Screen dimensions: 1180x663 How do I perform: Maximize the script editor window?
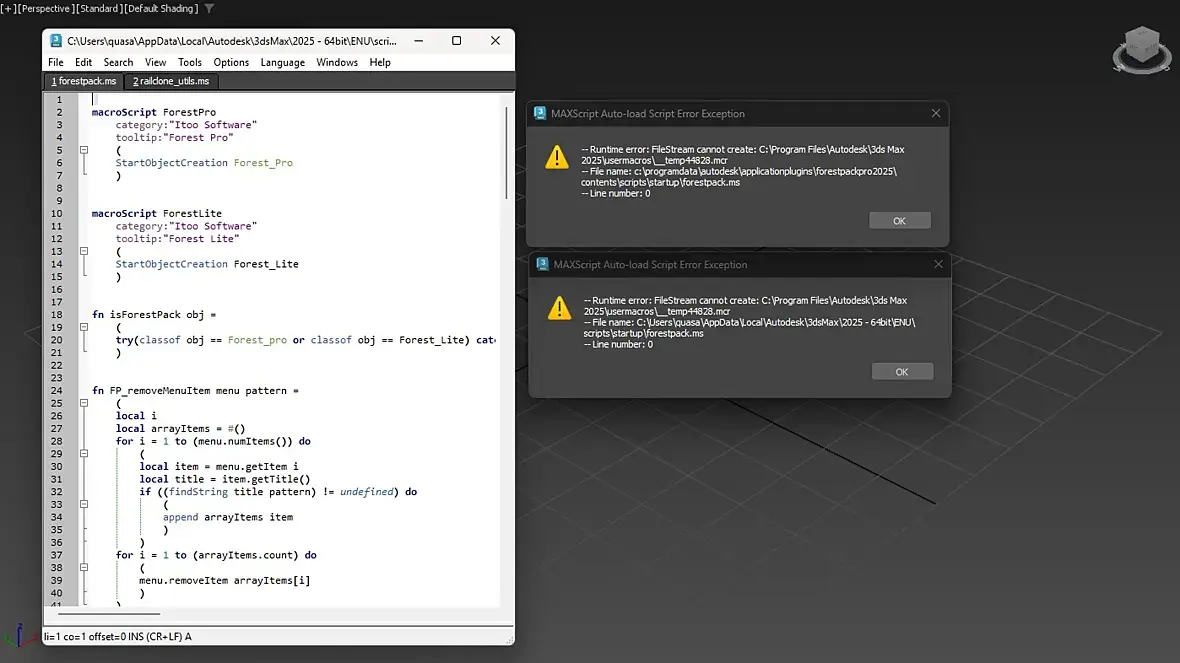click(x=456, y=41)
